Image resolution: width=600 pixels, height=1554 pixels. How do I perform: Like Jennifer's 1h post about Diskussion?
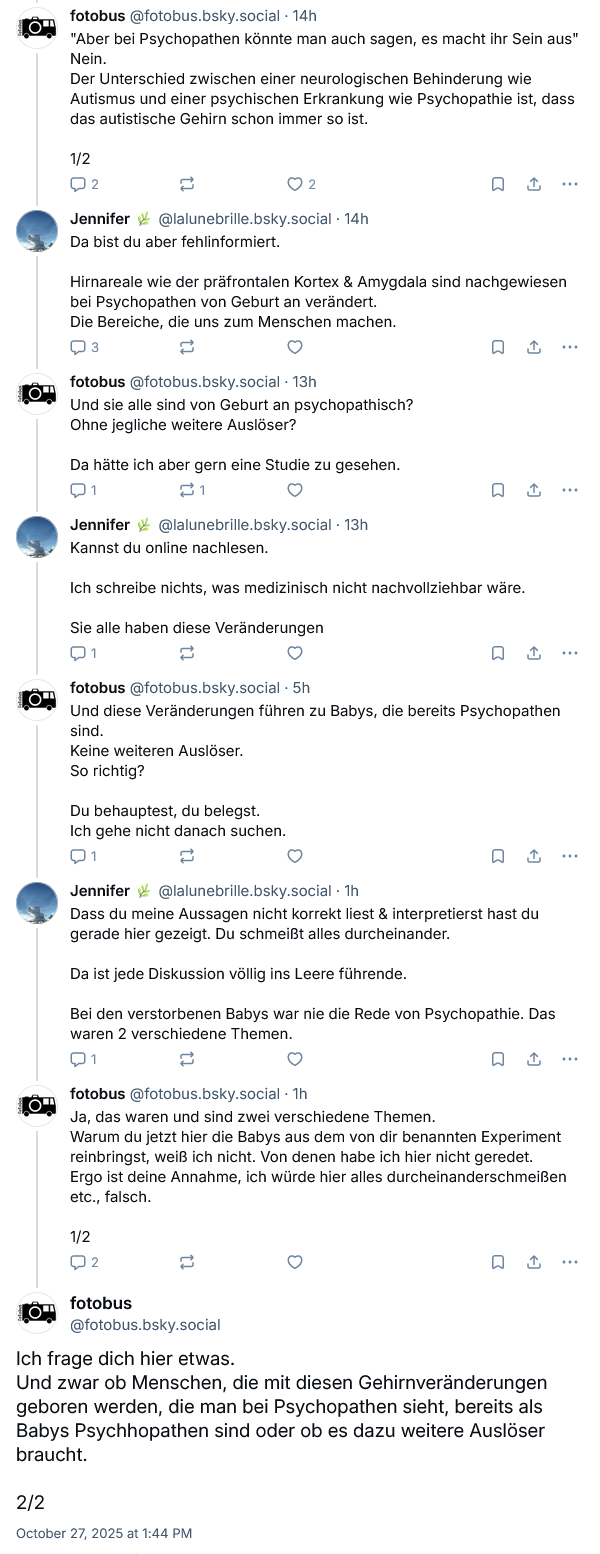click(x=295, y=1059)
